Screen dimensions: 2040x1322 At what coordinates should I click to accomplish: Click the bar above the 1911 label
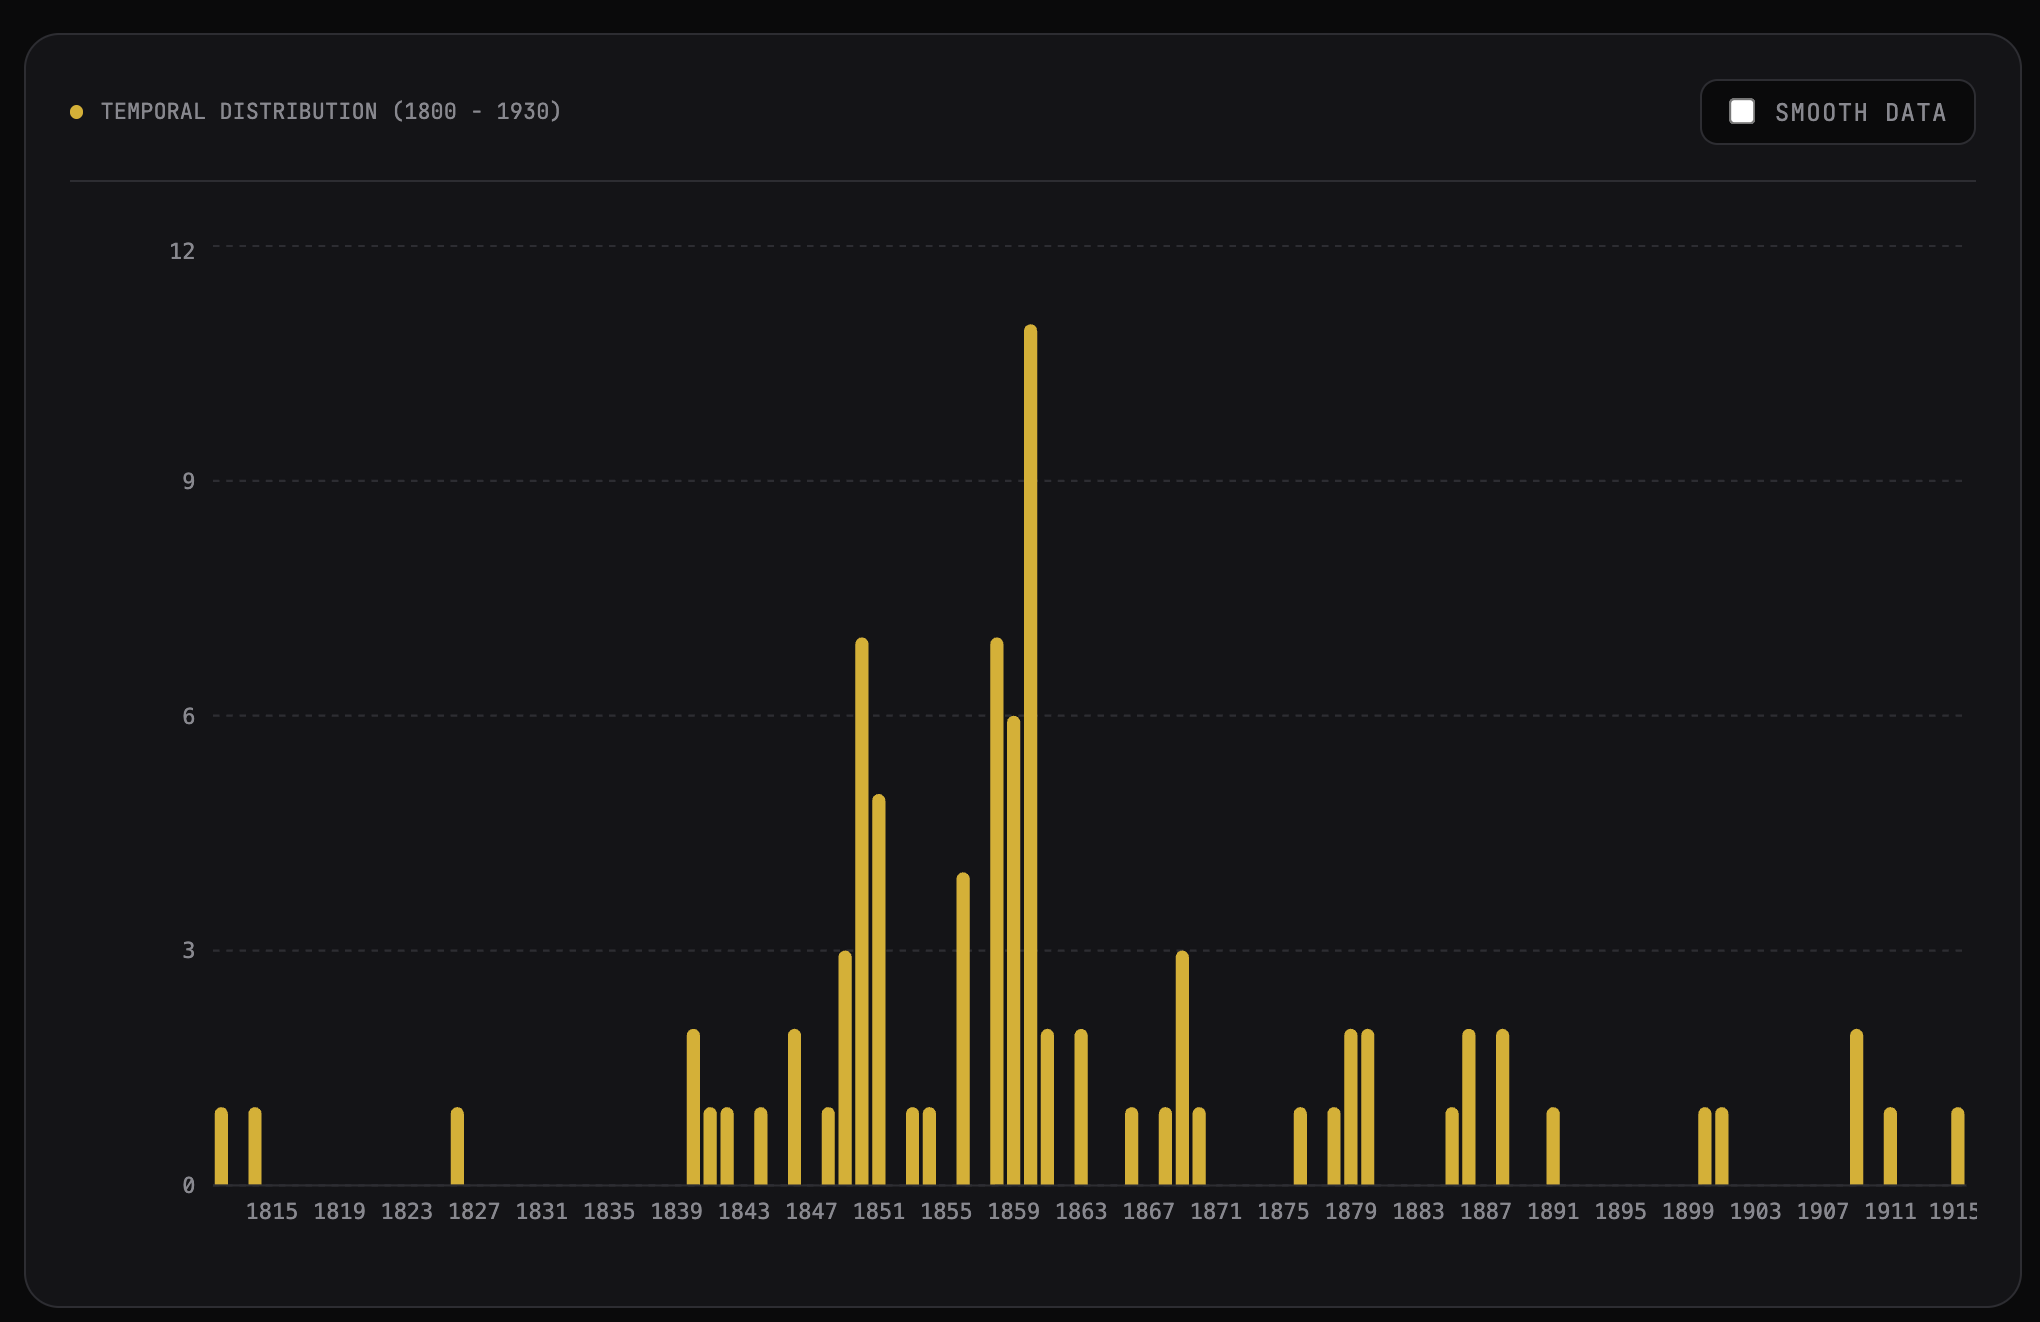coord(1890,1147)
